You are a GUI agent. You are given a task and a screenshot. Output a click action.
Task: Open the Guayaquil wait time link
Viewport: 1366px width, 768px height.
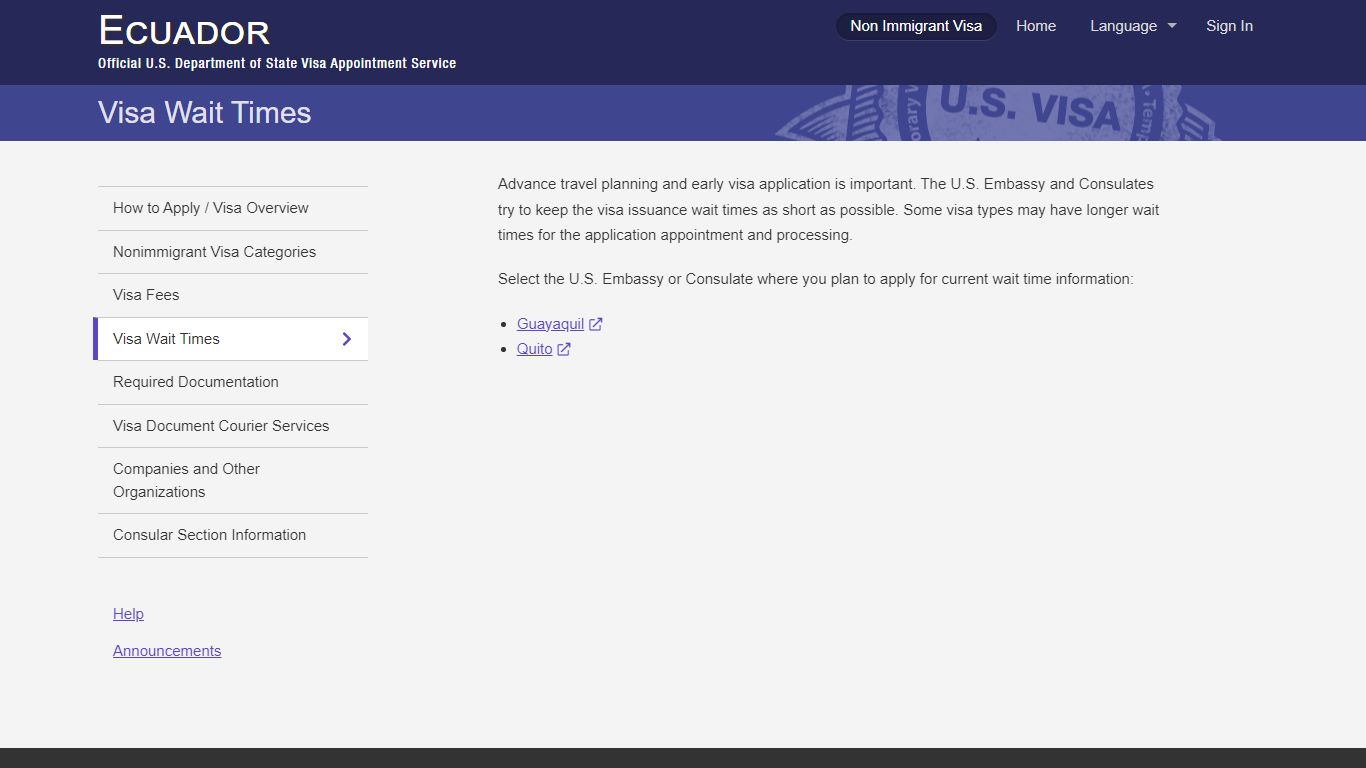pos(550,324)
